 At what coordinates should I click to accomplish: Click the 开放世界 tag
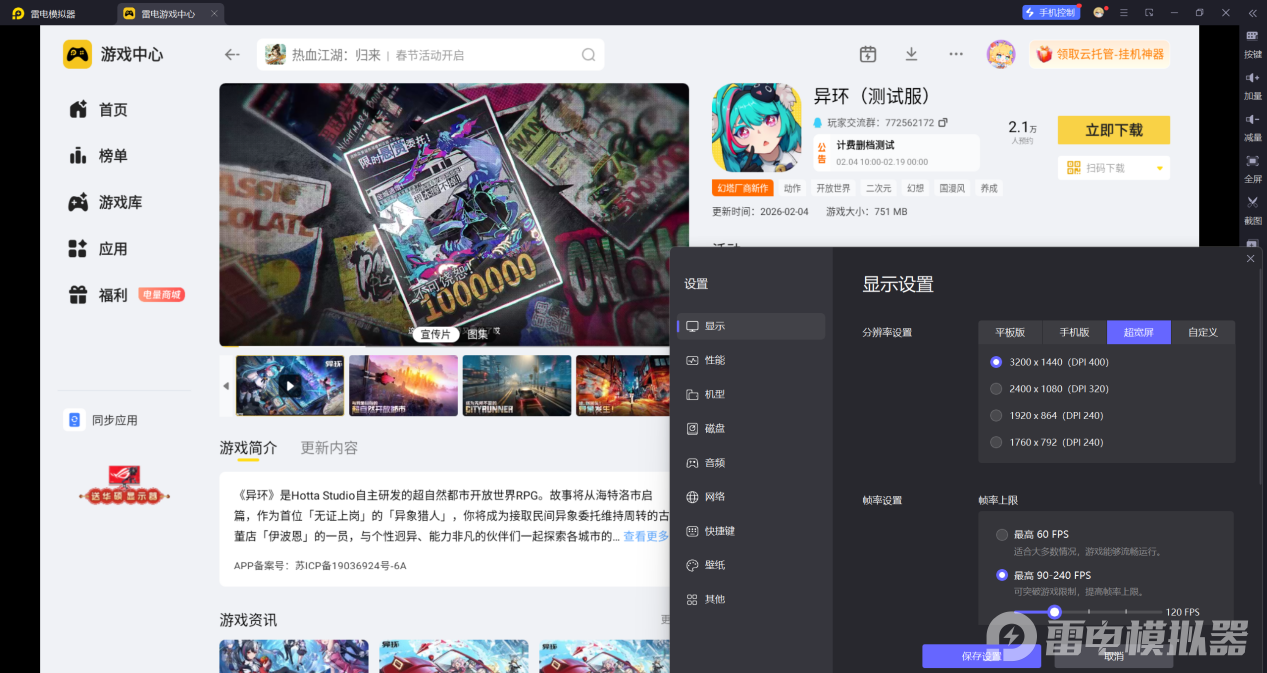click(x=832, y=188)
